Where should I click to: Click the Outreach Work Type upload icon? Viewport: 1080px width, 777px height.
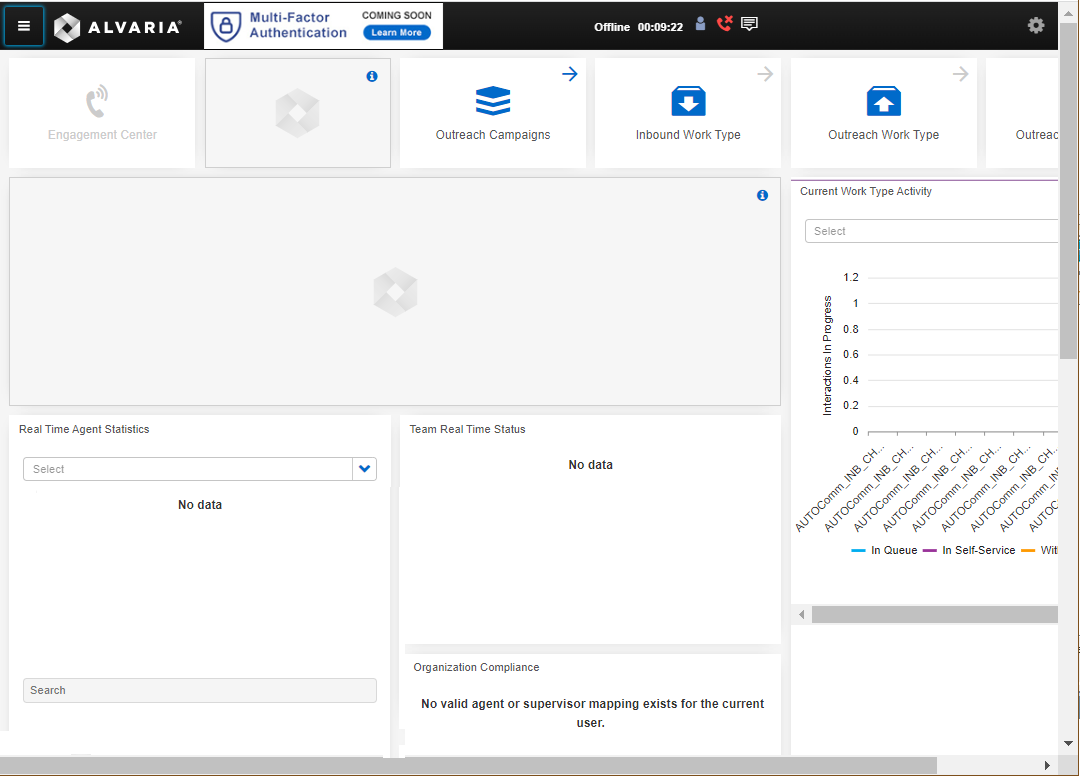pos(883,100)
